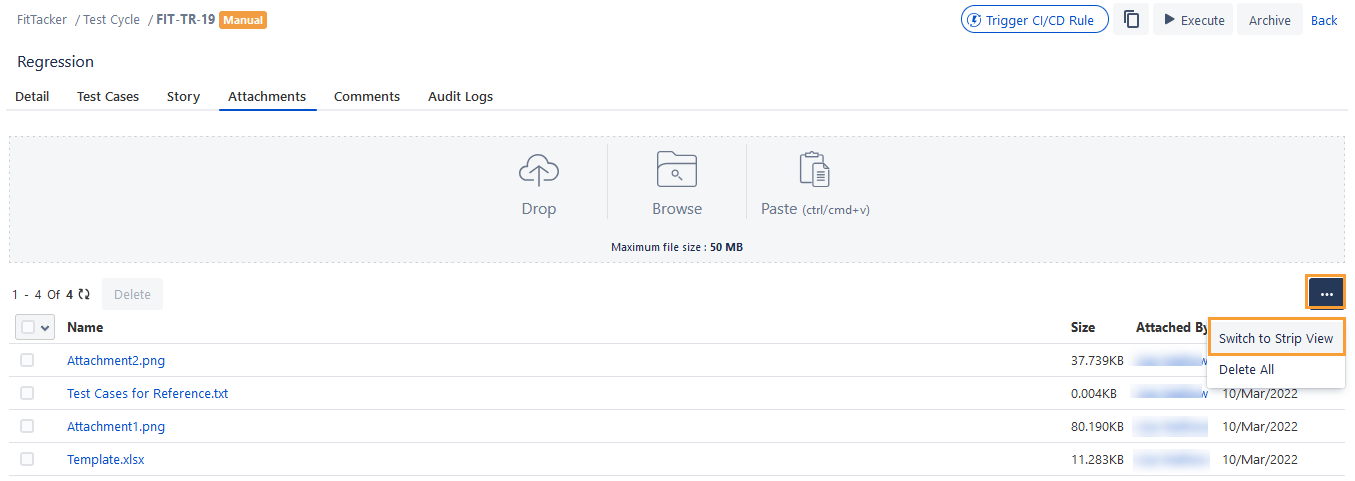The height and width of the screenshot is (481, 1355).
Task: Switch to the Test Cases tab
Action: pyautogui.click(x=108, y=97)
